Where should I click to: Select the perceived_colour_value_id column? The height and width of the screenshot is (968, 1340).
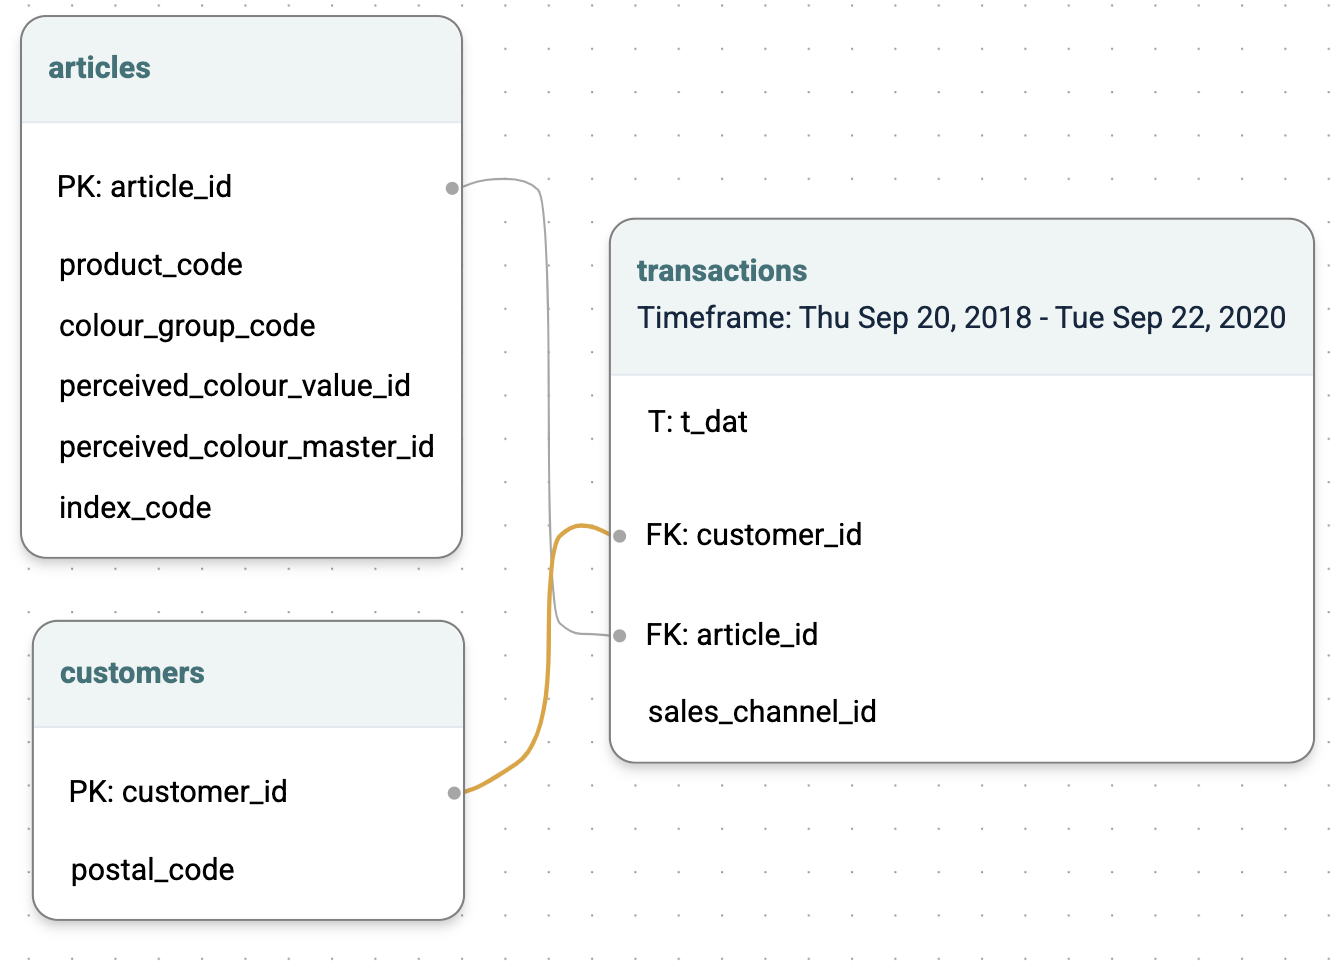tap(235, 386)
